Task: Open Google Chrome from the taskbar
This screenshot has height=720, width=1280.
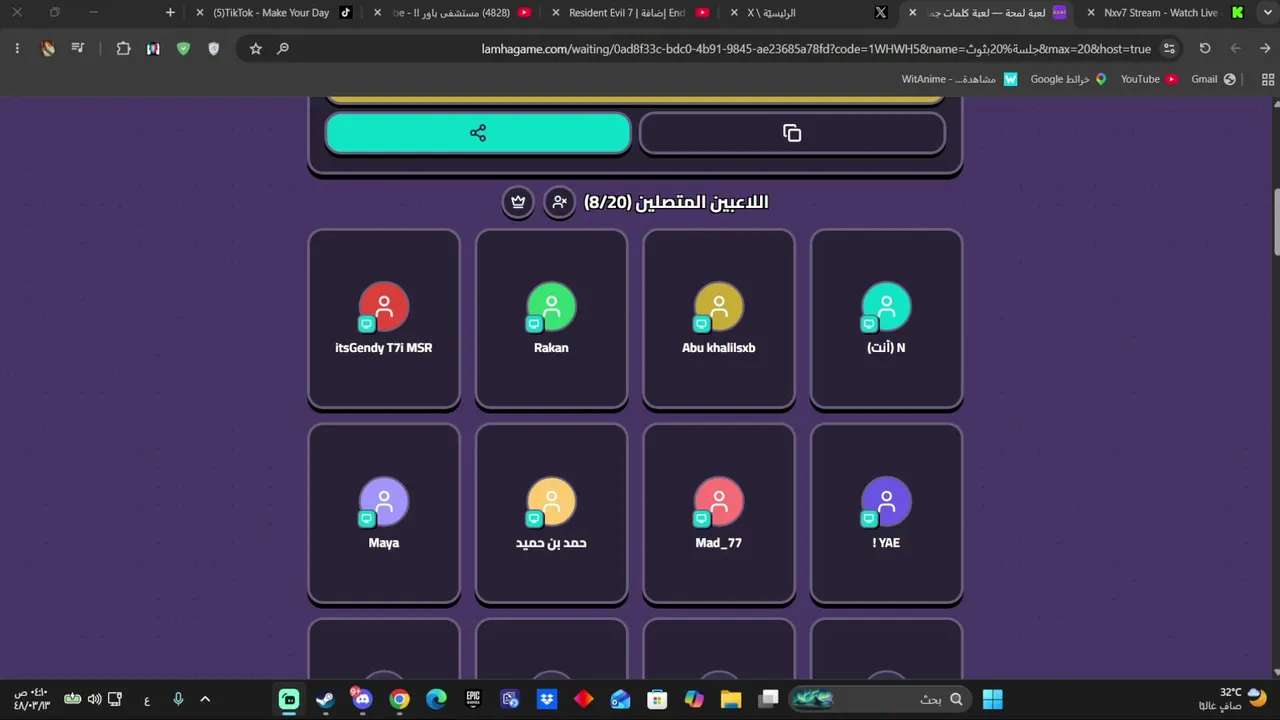Action: [399, 699]
